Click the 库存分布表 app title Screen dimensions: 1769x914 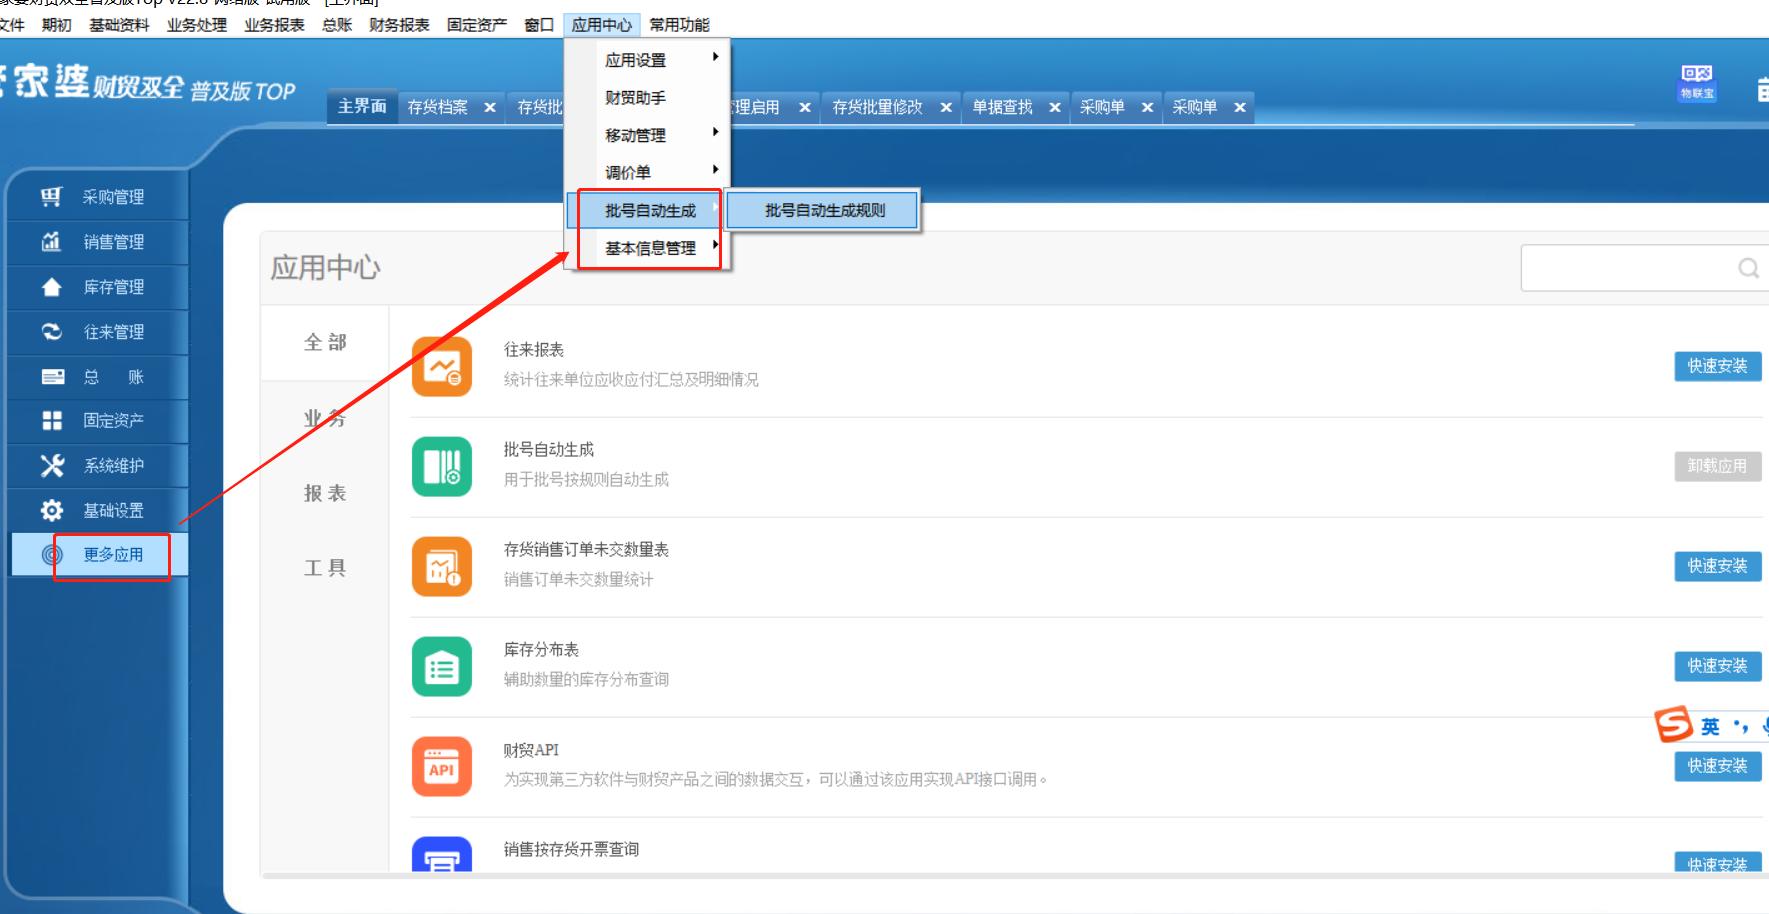(x=541, y=650)
